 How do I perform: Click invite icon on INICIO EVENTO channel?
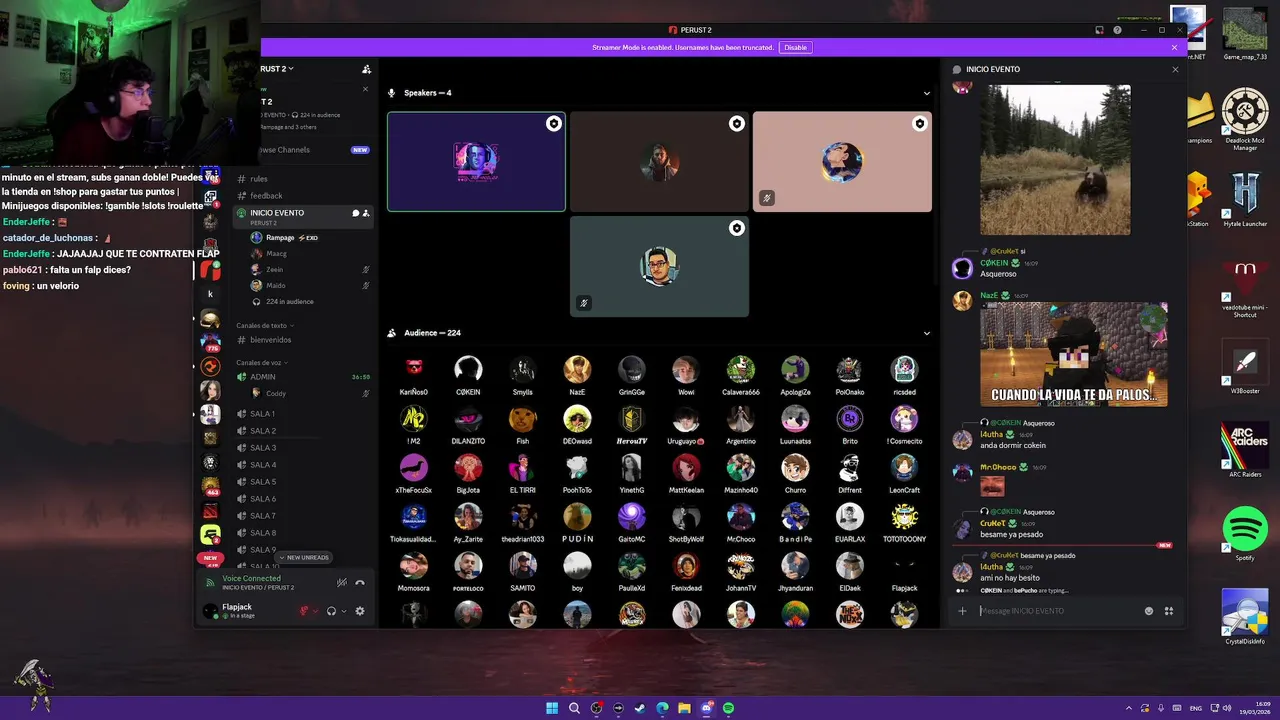[x=366, y=213]
